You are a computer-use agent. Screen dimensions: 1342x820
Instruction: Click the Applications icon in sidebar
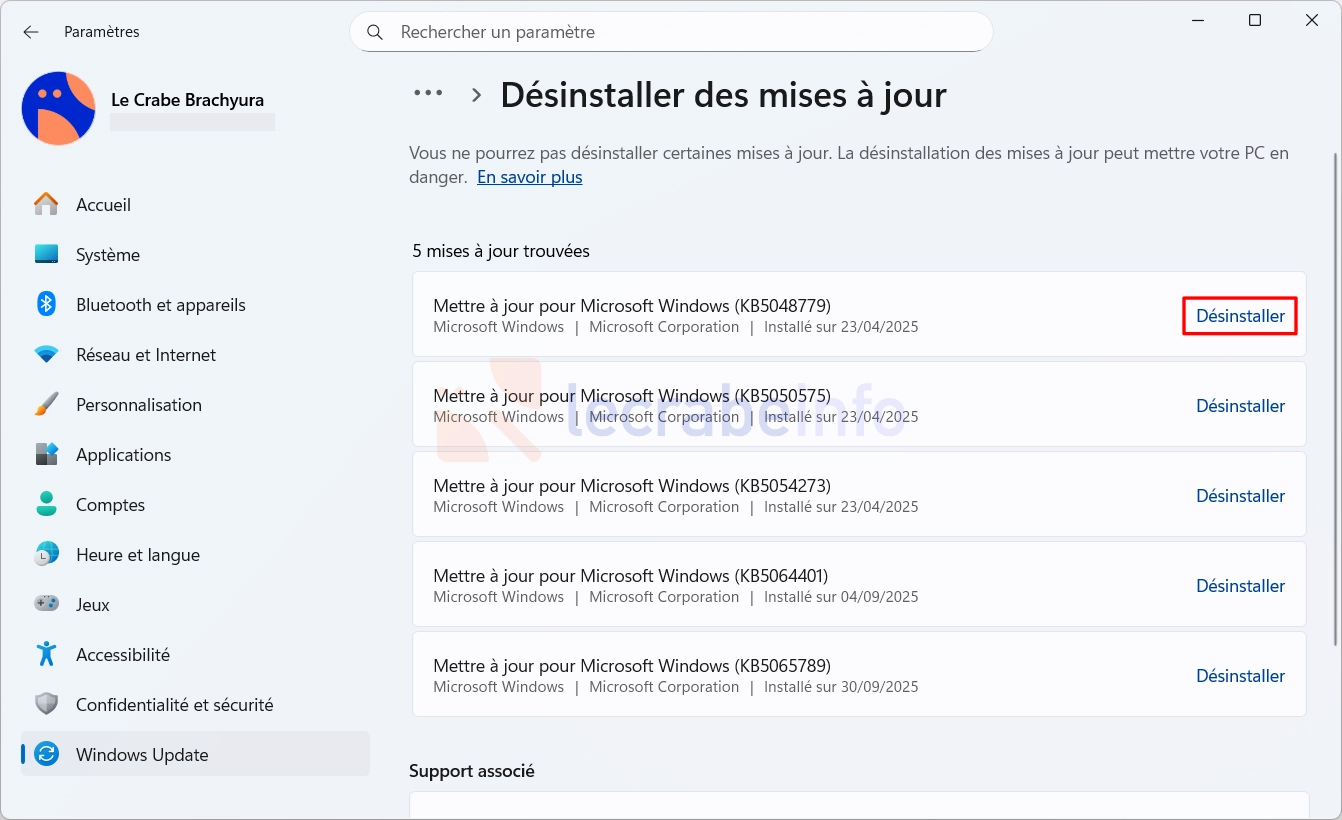click(x=46, y=455)
